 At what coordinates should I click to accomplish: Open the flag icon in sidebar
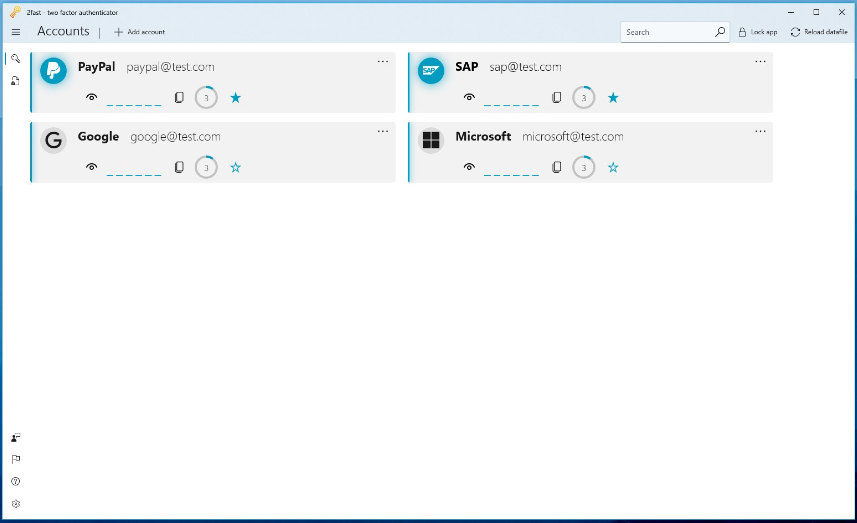tap(15, 460)
